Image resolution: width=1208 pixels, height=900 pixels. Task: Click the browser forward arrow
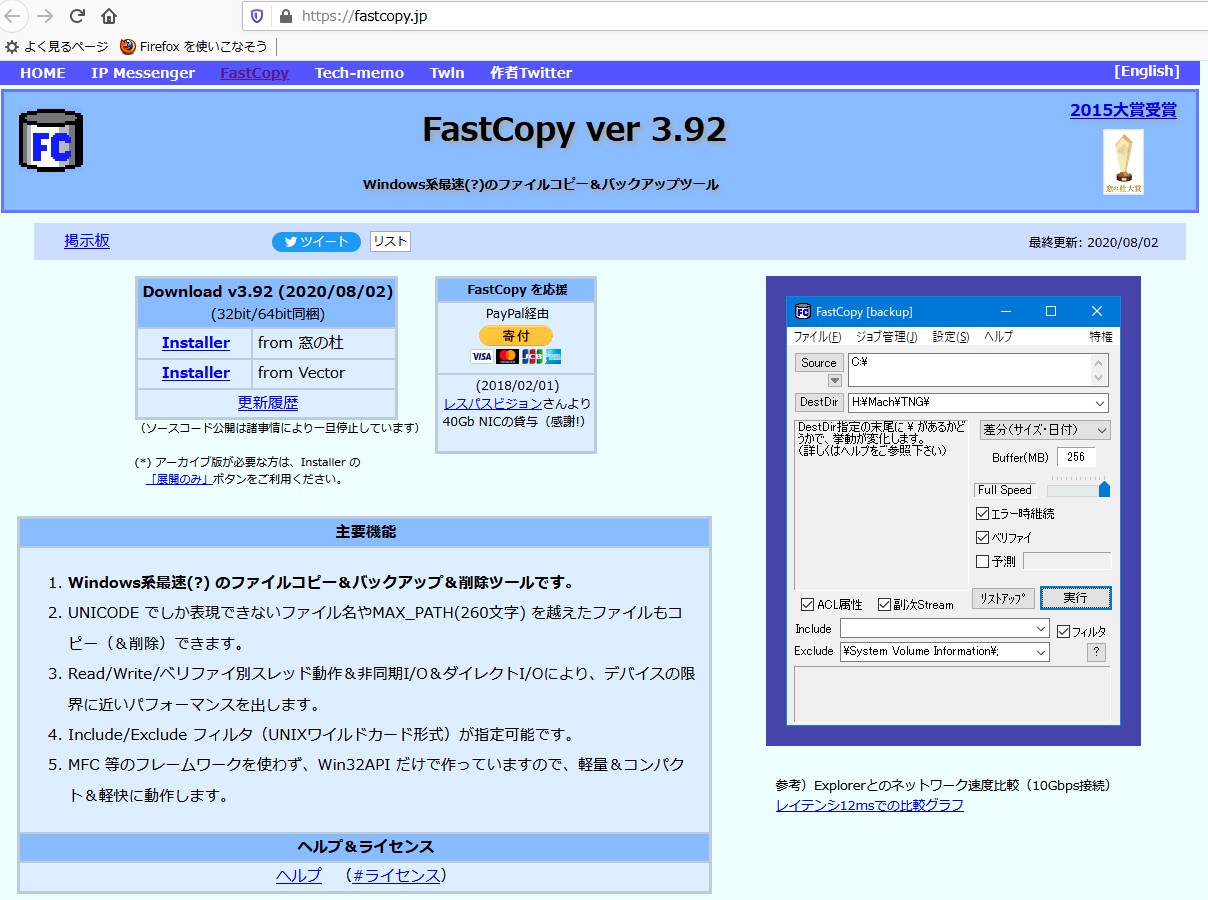click(44, 16)
